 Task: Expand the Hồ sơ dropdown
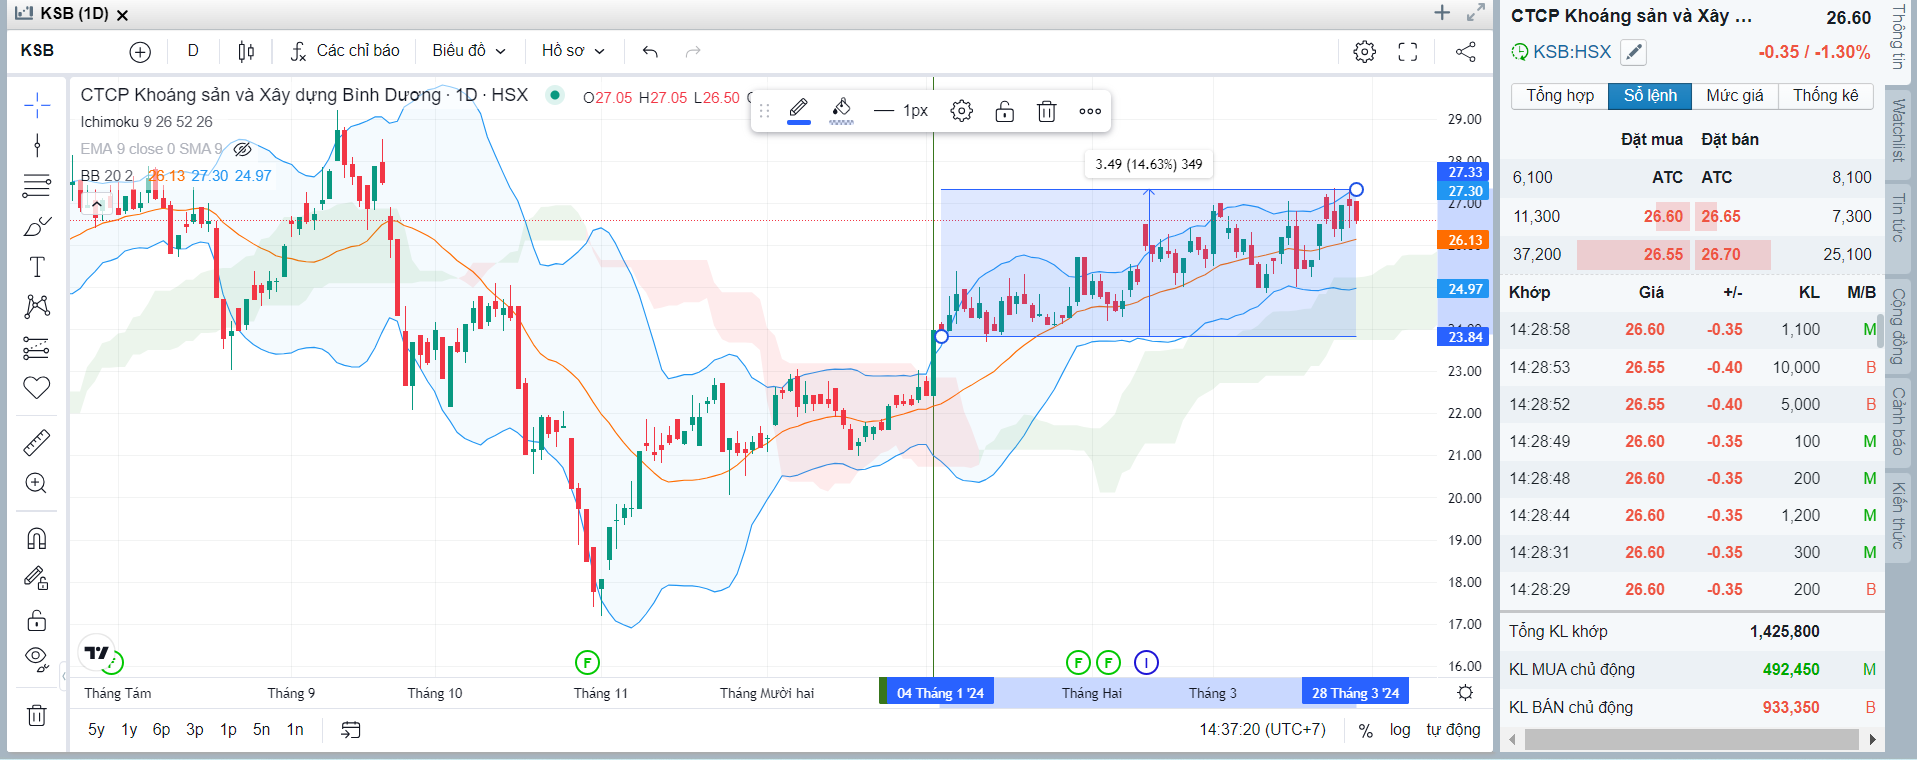[573, 51]
